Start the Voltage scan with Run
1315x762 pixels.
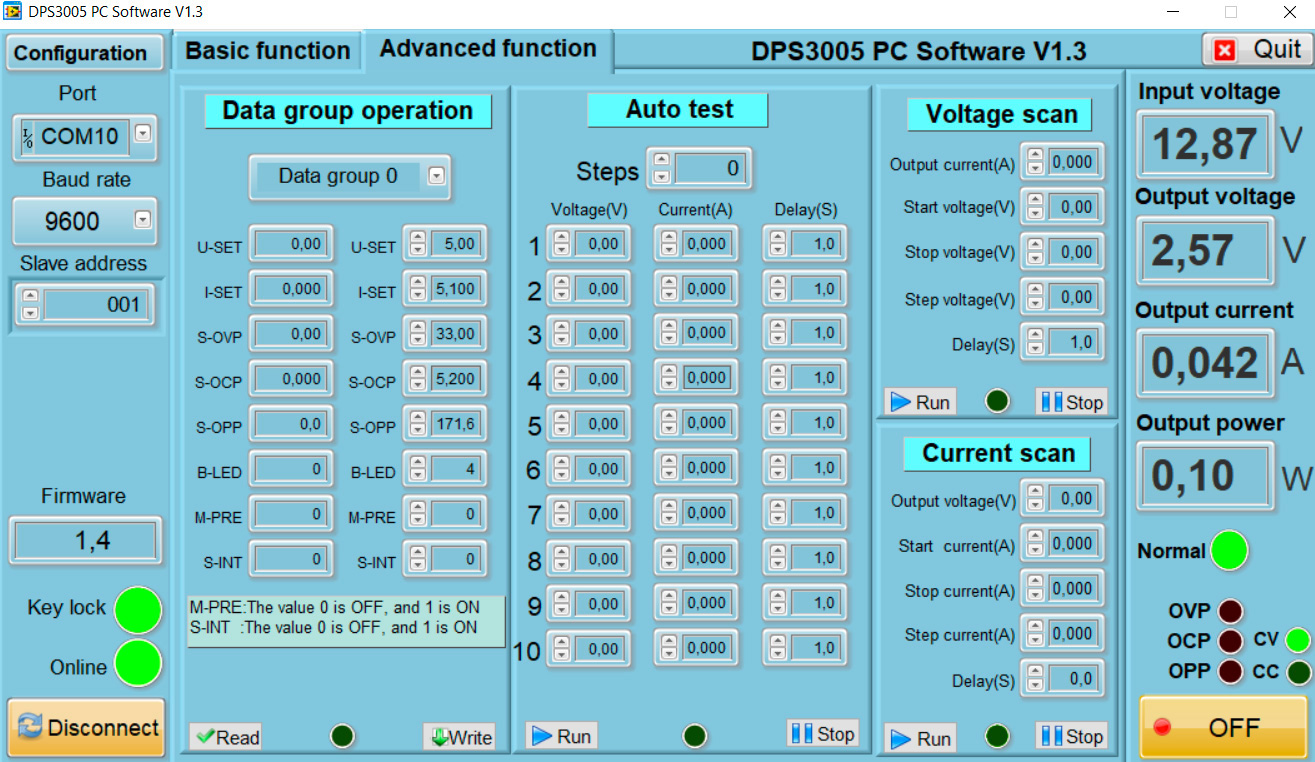pos(920,402)
